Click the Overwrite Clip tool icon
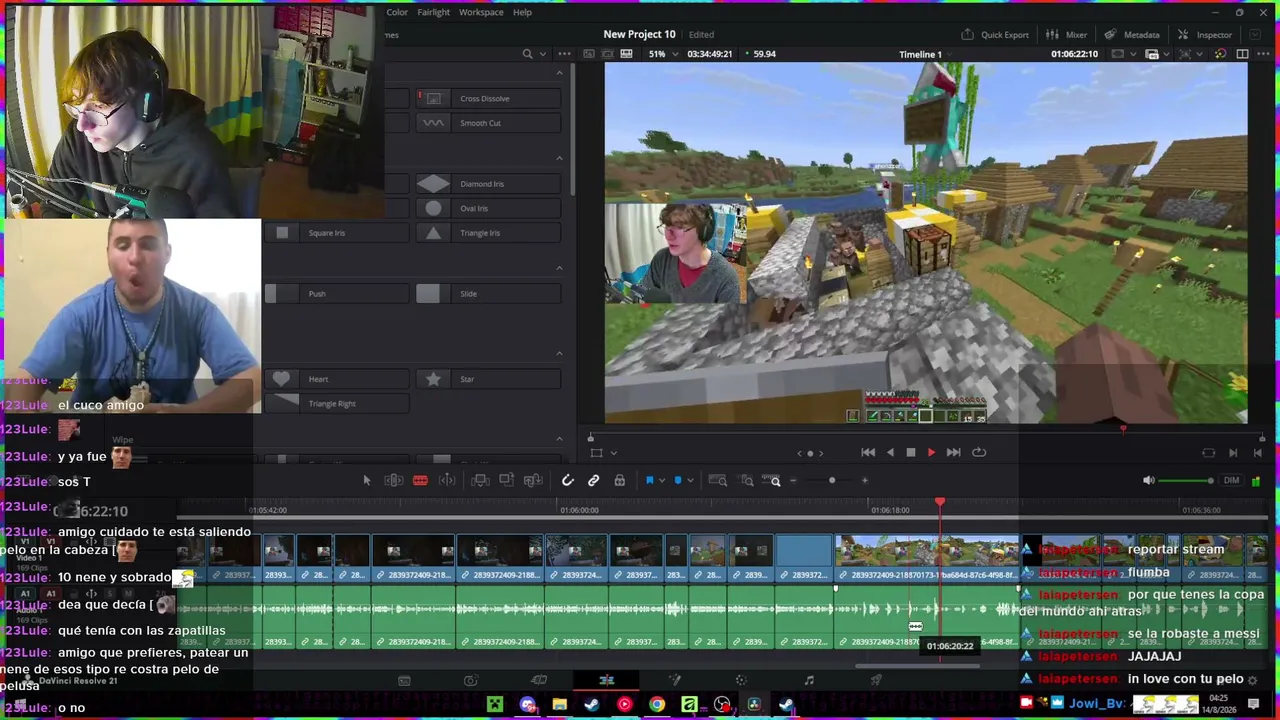 click(x=506, y=481)
